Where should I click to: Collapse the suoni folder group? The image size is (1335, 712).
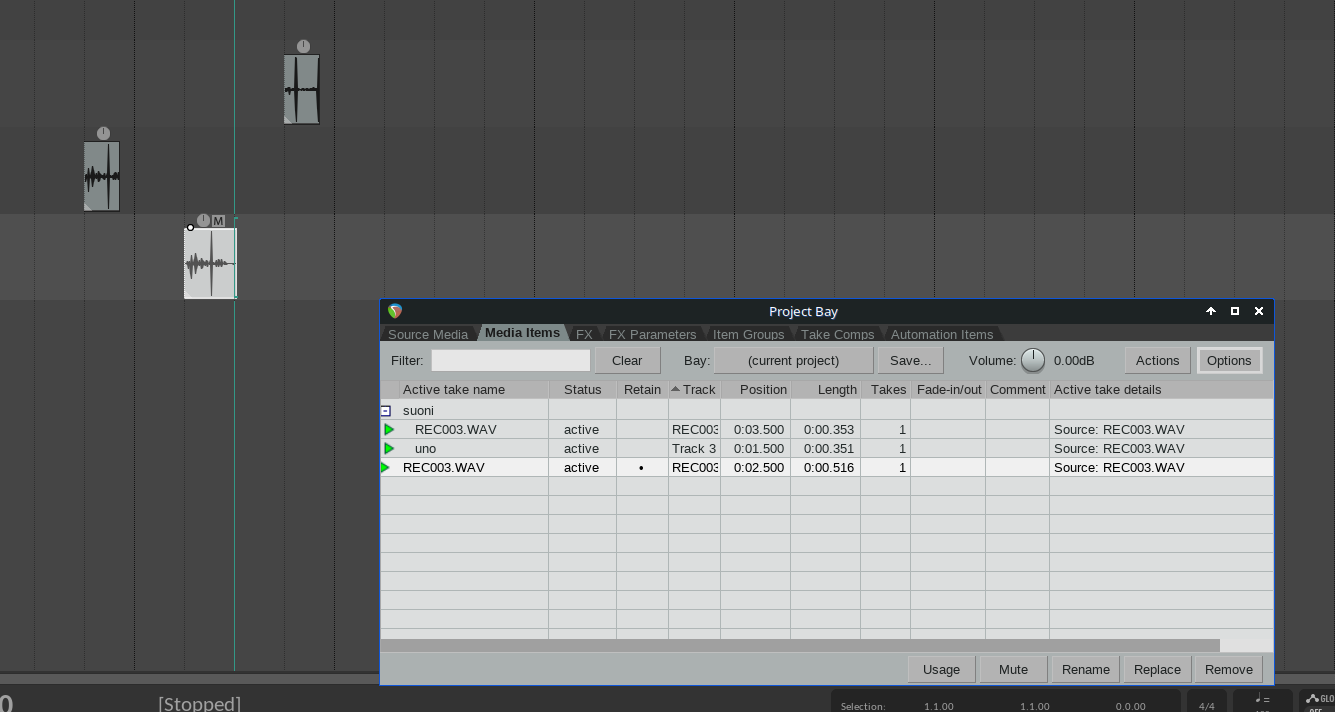(x=386, y=411)
